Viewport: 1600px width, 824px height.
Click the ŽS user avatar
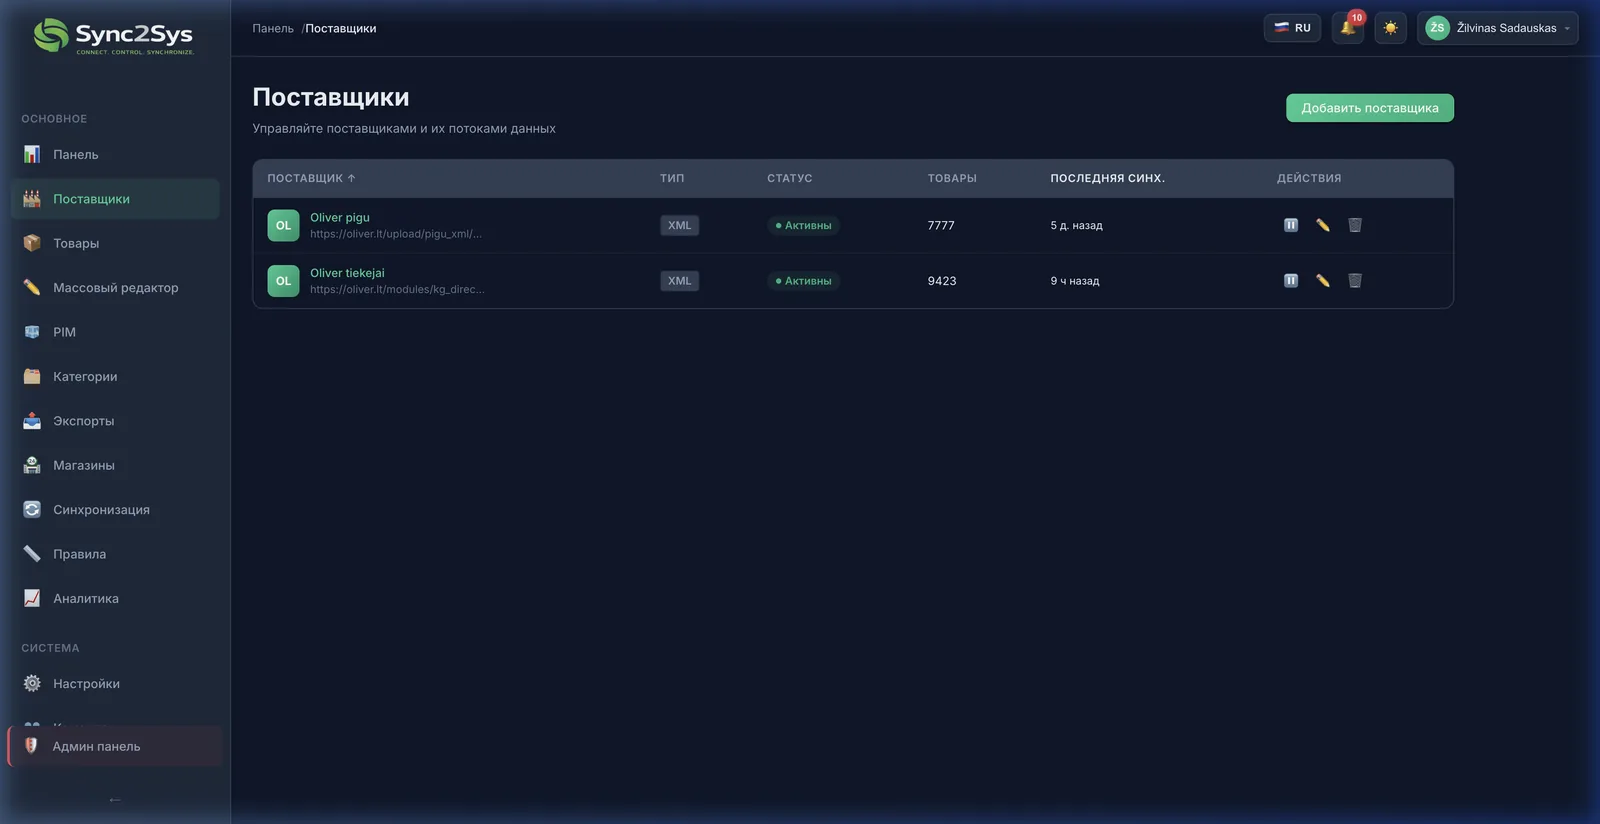click(1437, 28)
